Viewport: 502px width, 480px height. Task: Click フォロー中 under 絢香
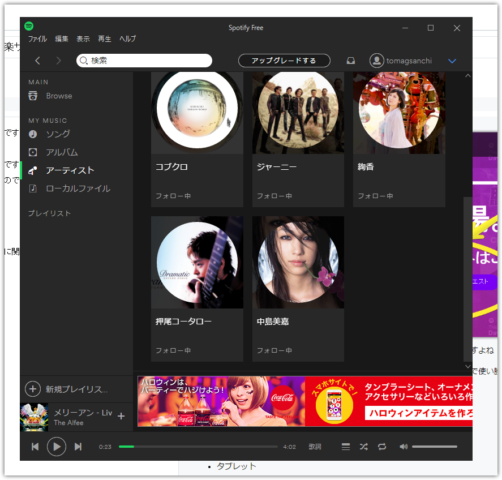(375, 196)
